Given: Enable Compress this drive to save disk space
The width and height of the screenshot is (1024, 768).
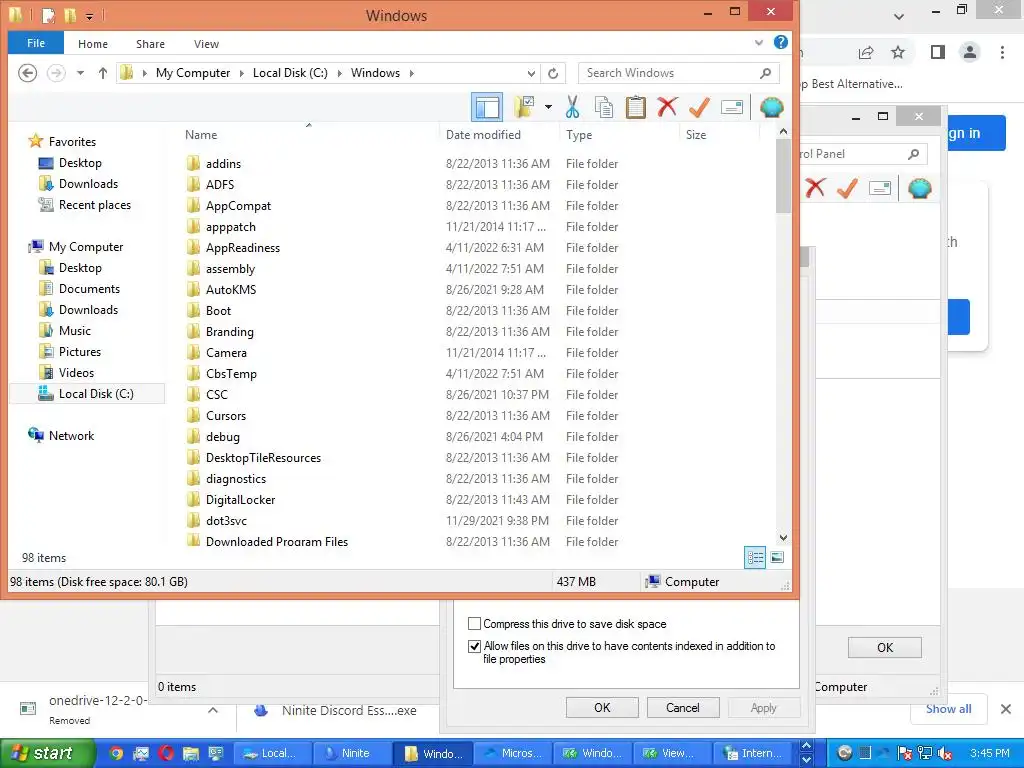Looking at the screenshot, I should (475, 624).
